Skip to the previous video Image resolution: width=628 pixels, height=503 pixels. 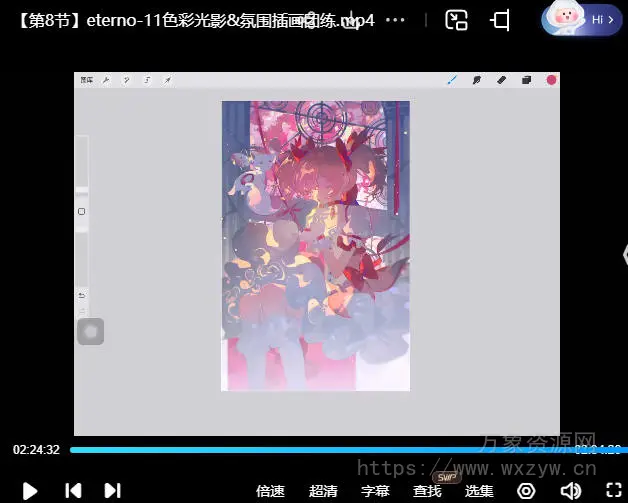(x=73, y=490)
